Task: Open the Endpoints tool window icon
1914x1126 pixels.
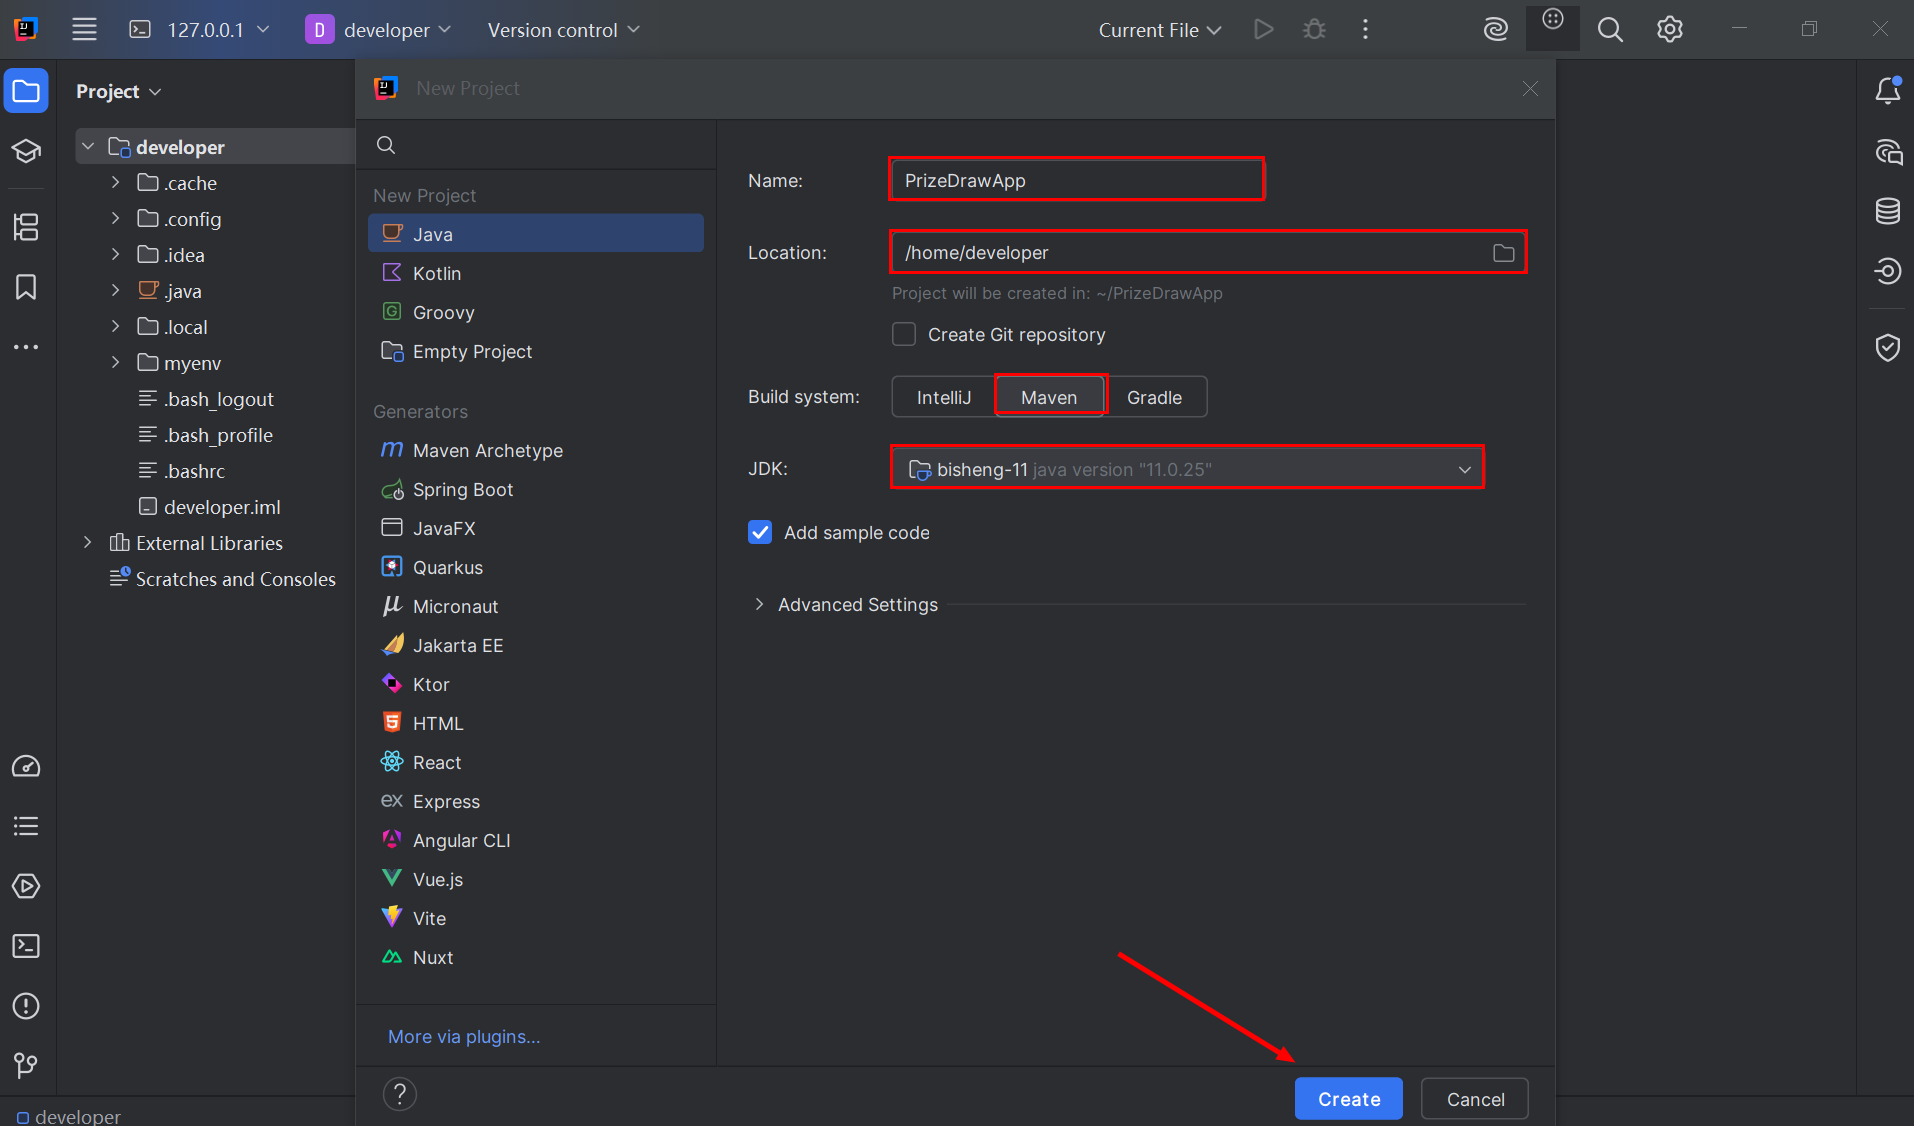Action: click(1887, 271)
